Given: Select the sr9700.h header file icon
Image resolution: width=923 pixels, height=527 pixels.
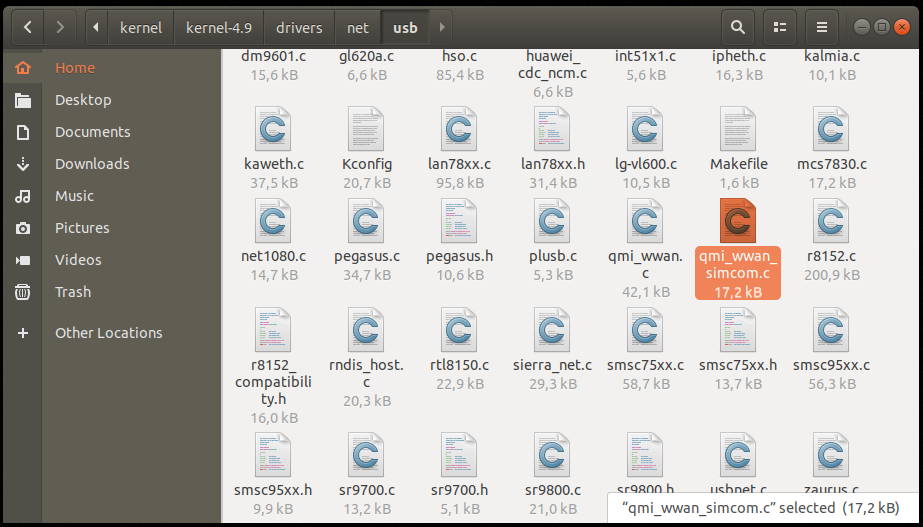Looking at the screenshot, I should pyautogui.click(x=459, y=455).
